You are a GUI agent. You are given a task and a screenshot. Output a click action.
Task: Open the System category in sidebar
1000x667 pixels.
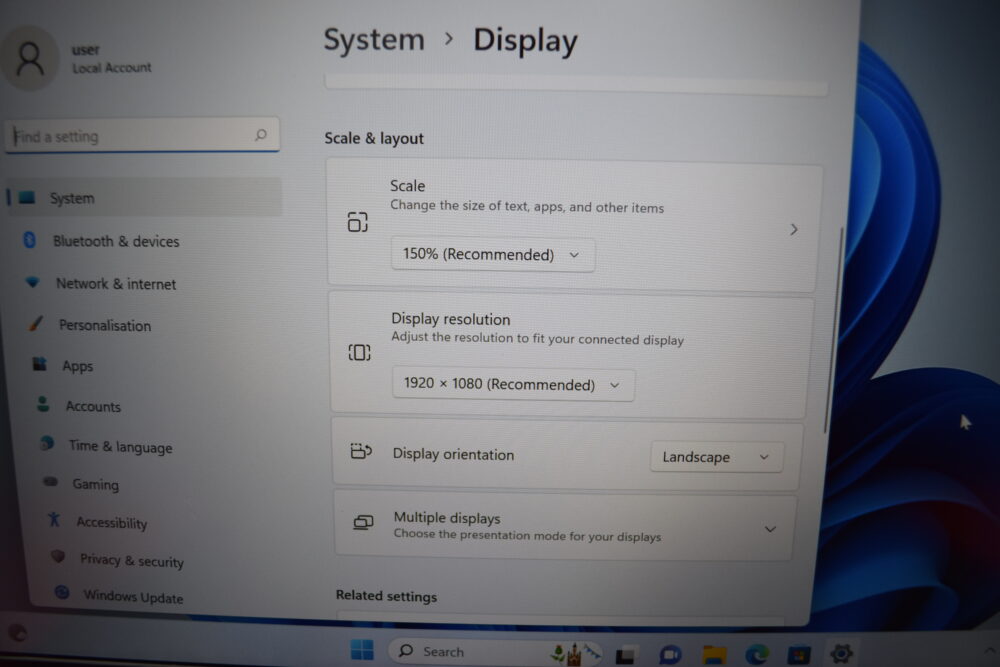144,198
